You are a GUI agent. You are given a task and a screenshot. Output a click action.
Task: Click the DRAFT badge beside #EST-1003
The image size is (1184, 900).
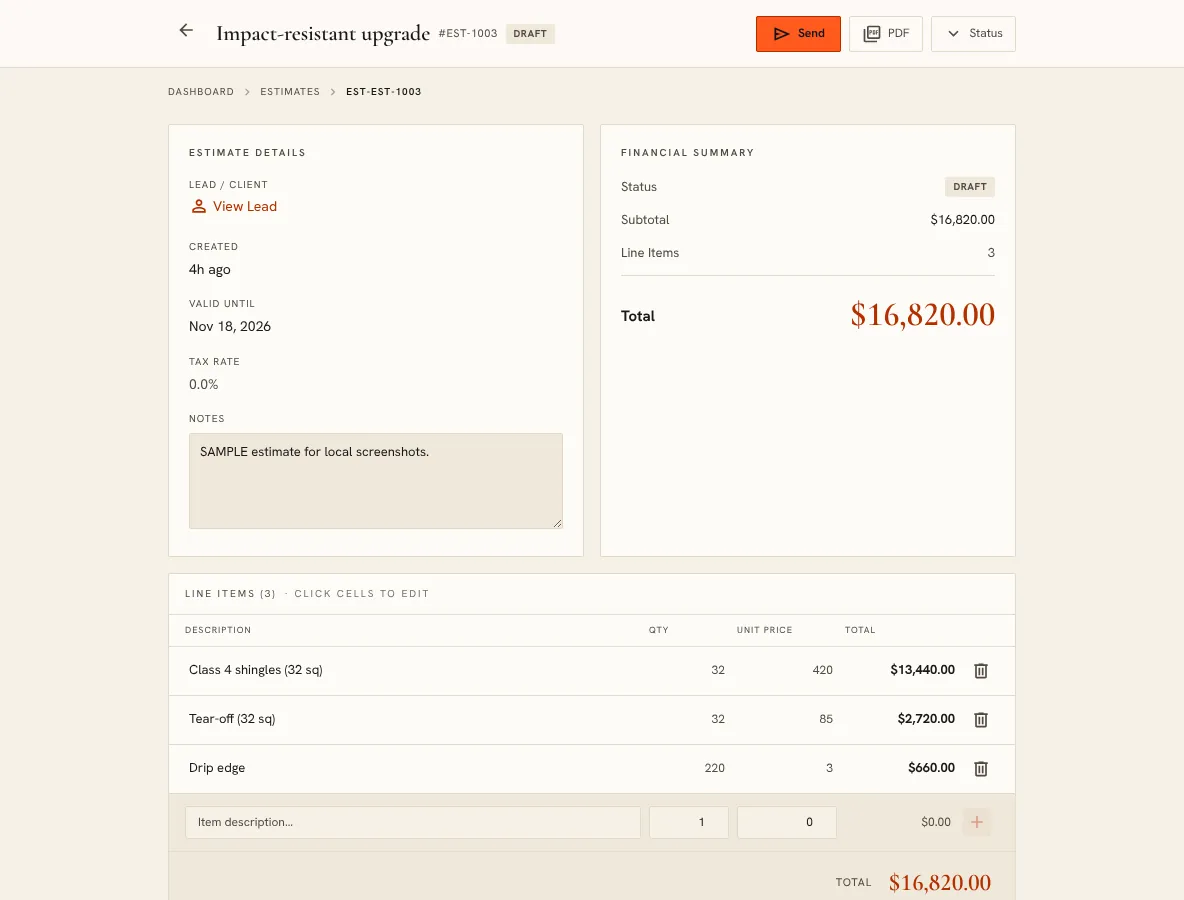(530, 34)
